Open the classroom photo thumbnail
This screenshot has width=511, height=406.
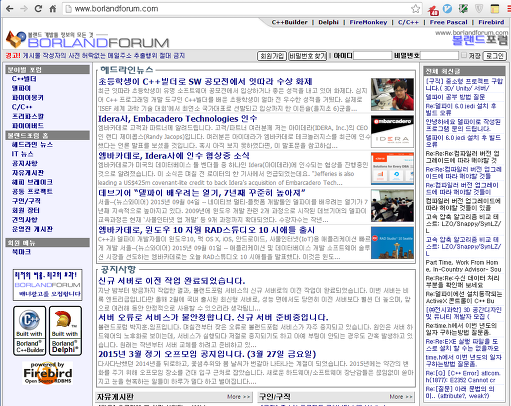click(x=392, y=206)
